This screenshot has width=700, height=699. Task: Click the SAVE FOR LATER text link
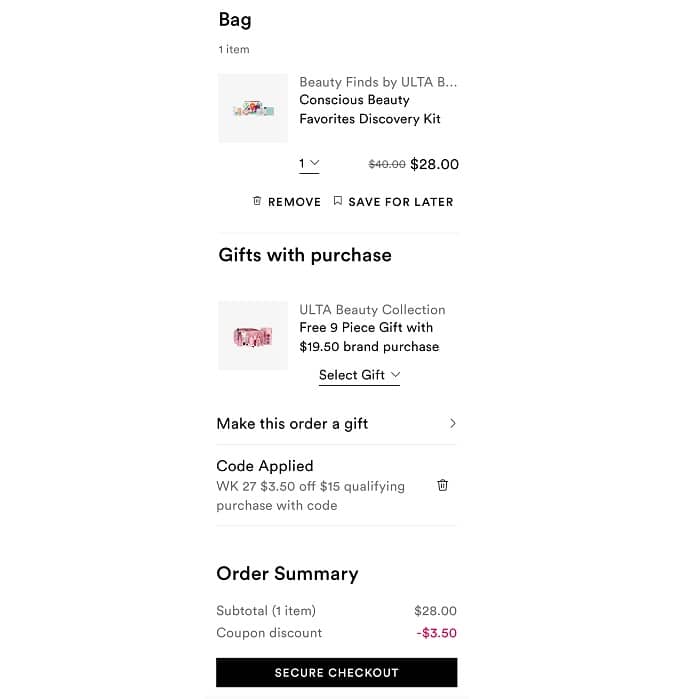click(x=400, y=202)
